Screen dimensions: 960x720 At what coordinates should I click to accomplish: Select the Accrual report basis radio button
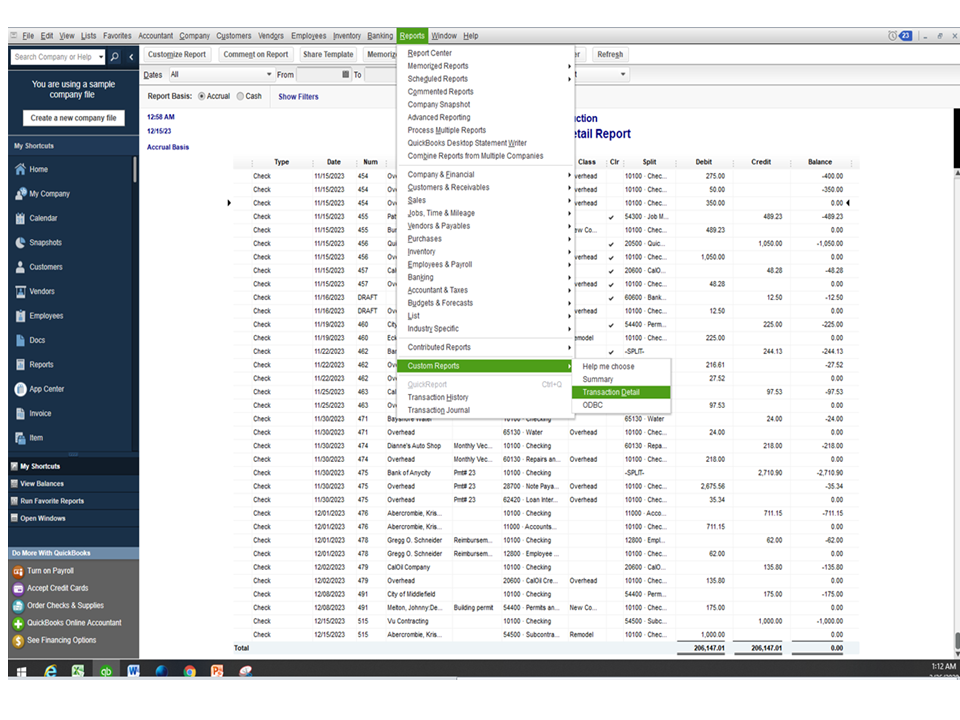(202, 97)
